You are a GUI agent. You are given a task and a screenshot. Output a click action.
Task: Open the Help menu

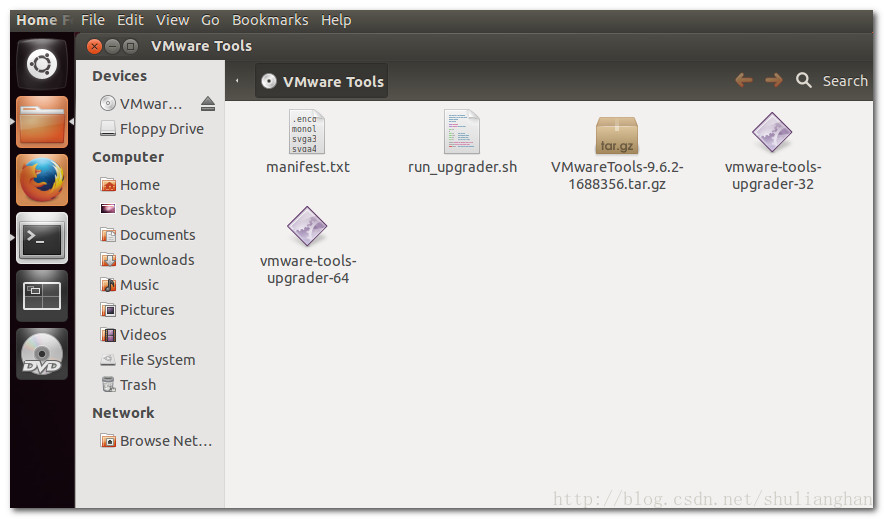(336, 20)
